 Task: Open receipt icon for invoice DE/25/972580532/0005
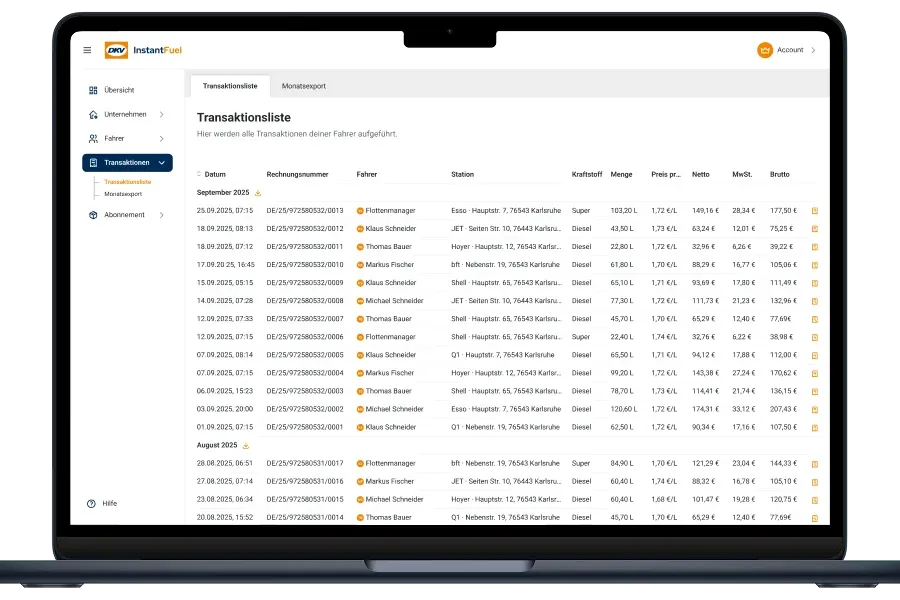point(814,355)
